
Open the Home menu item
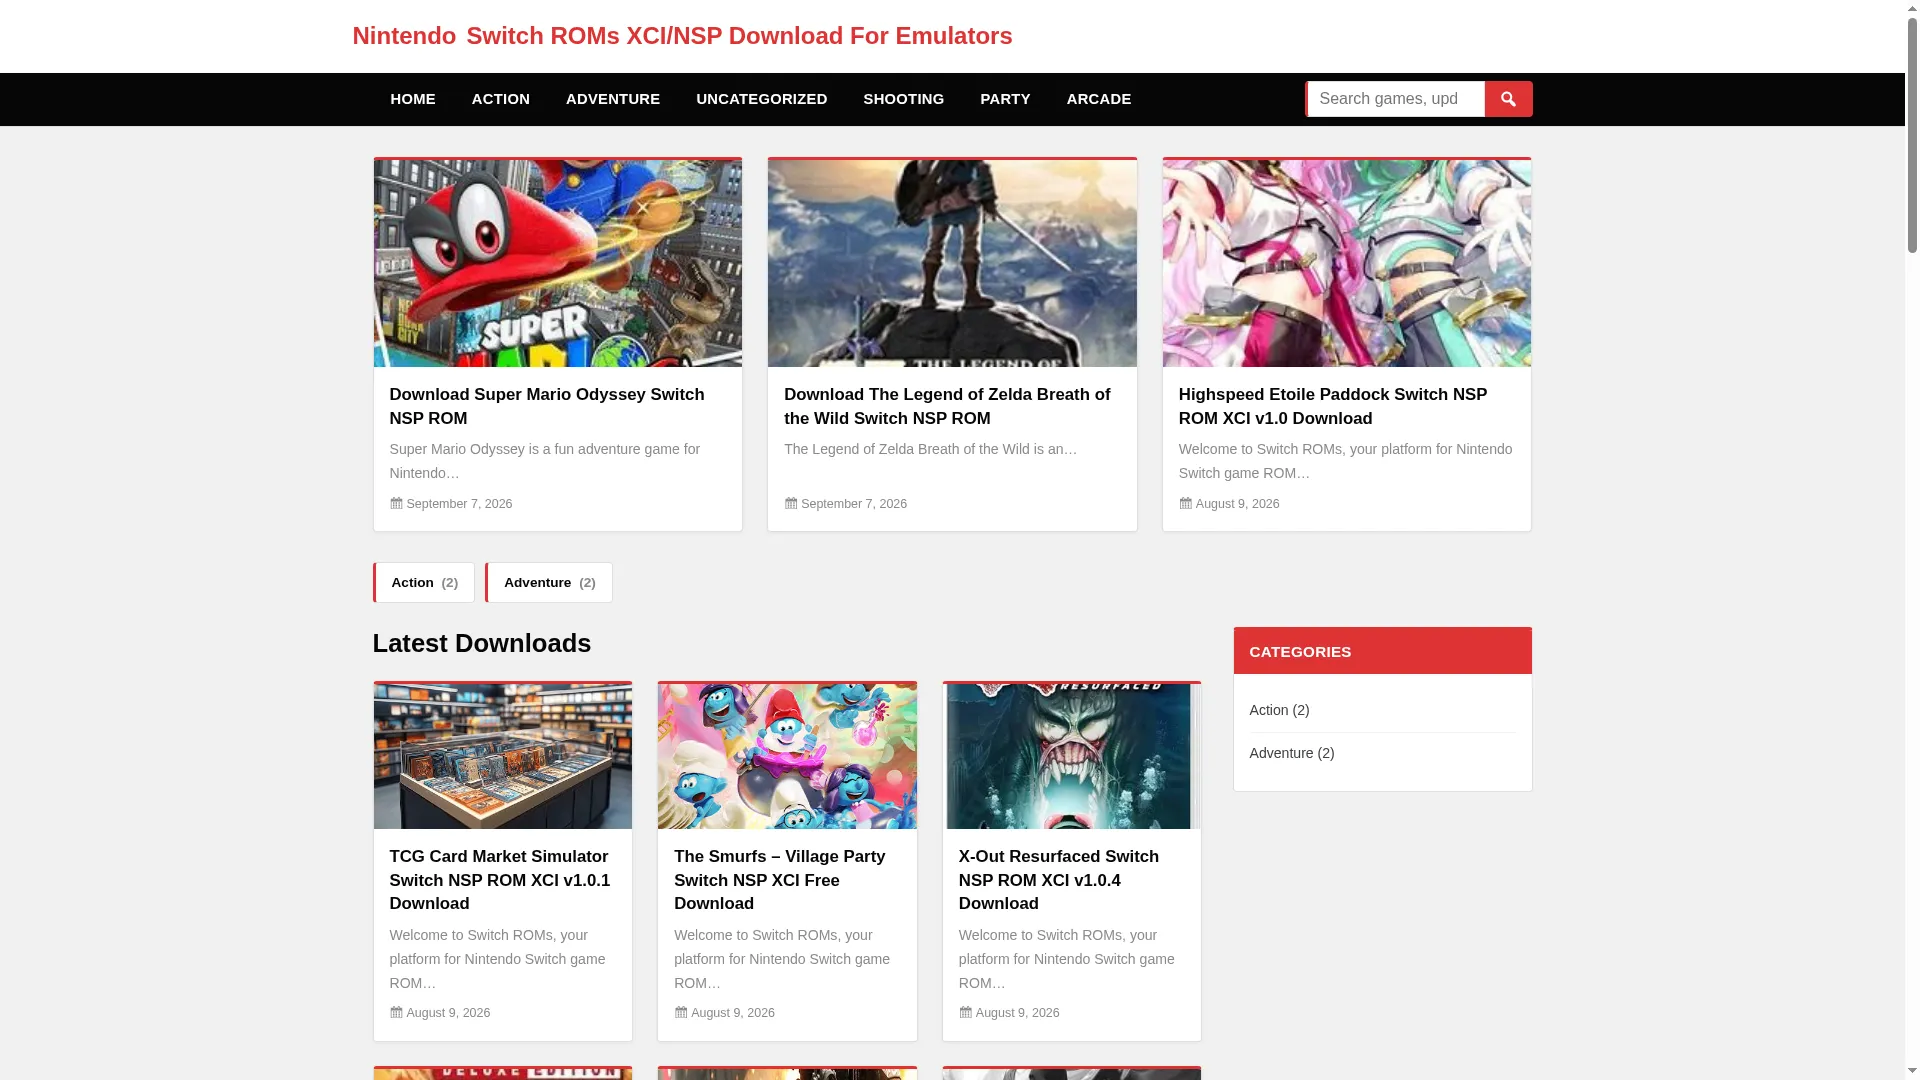[413, 99]
